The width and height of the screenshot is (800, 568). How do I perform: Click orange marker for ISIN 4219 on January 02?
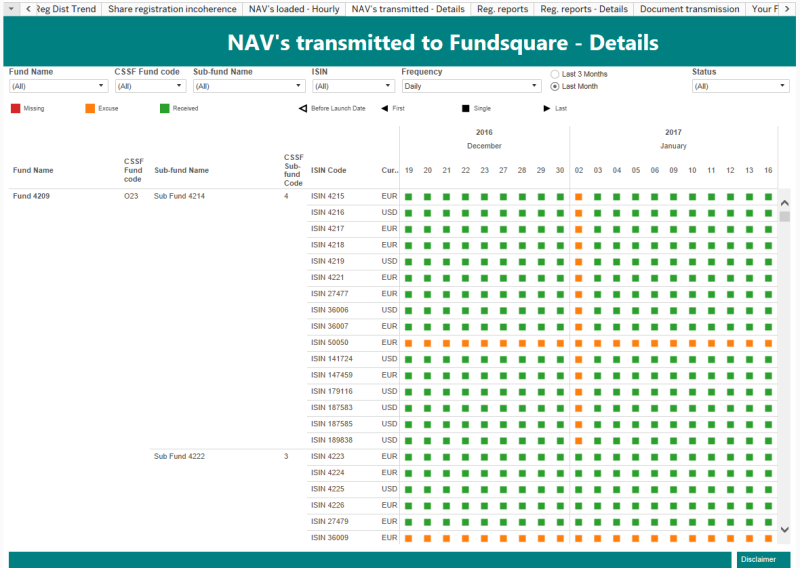click(x=579, y=262)
